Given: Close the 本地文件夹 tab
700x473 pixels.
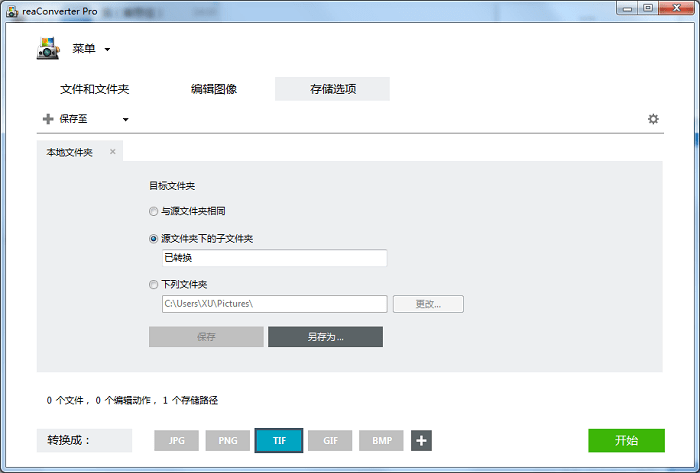Looking at the screenshot, I should pos(113,152).
